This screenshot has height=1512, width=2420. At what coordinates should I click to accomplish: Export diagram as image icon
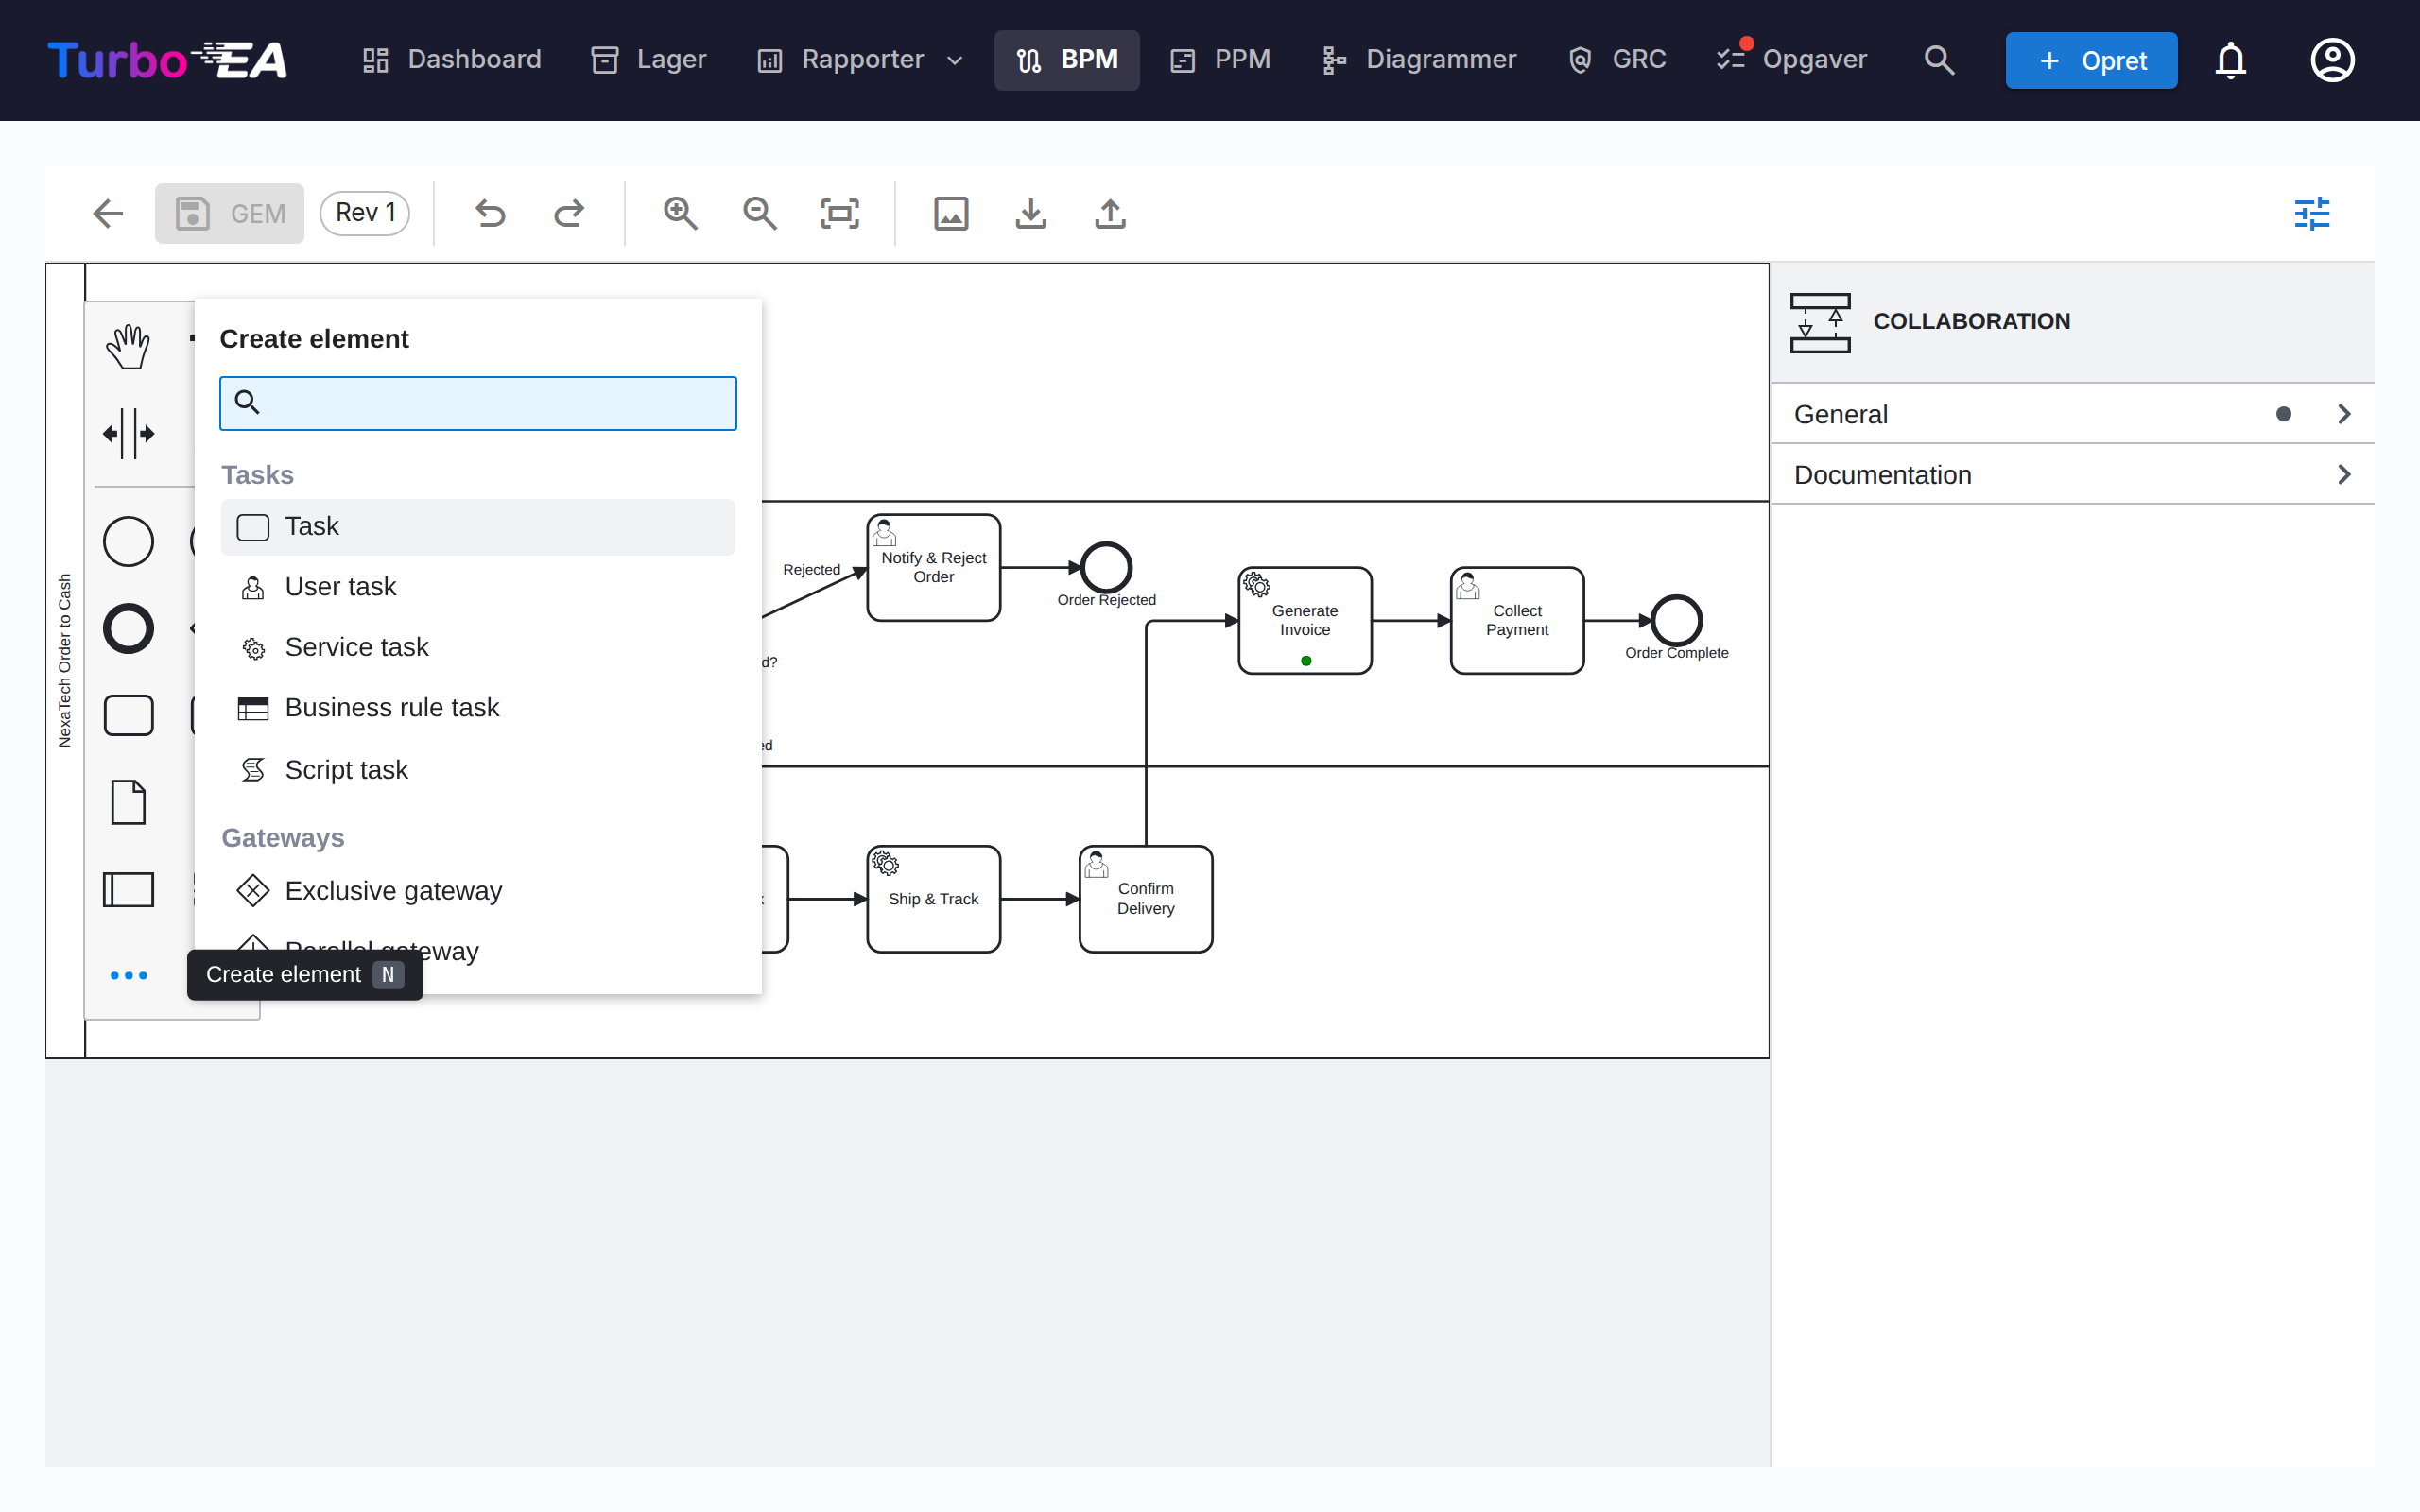951,213
